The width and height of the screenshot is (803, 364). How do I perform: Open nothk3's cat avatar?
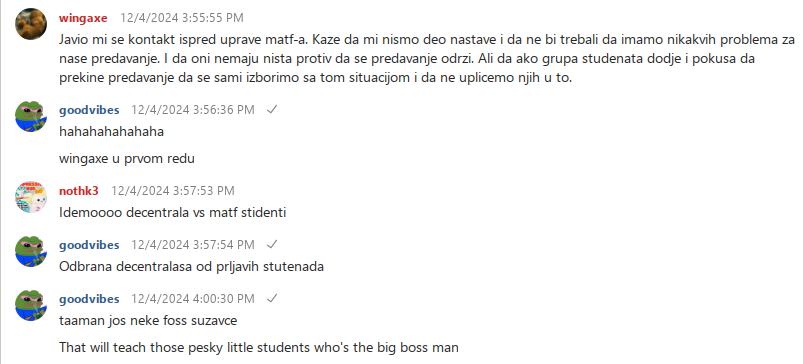click(32, 197)
